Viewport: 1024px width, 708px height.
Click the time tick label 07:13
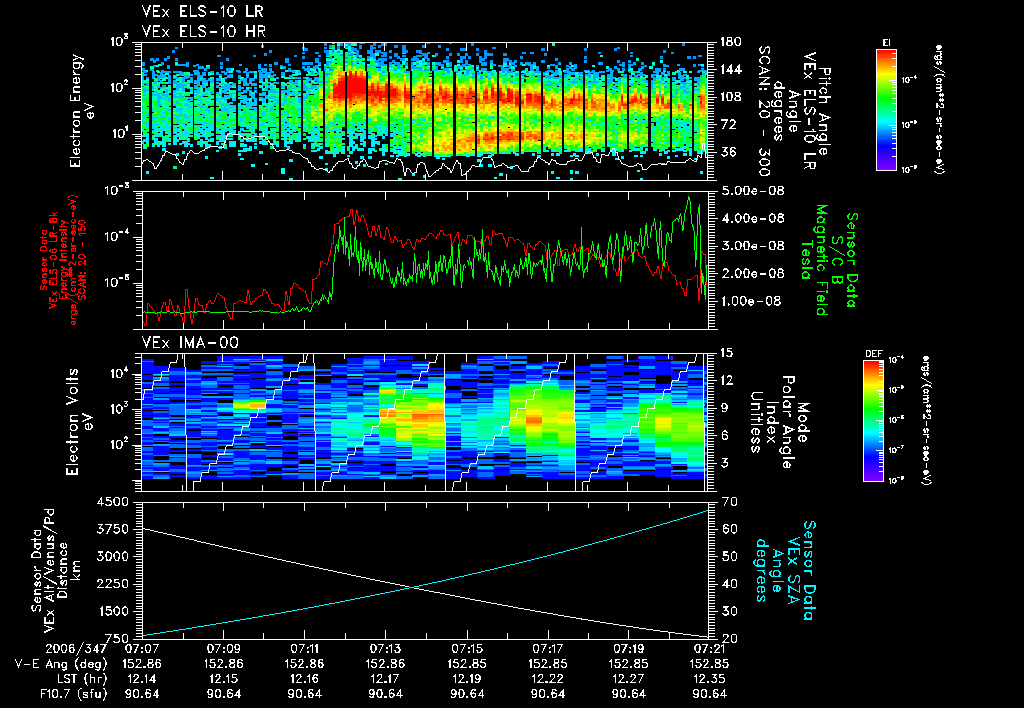[x=385, y=650]
